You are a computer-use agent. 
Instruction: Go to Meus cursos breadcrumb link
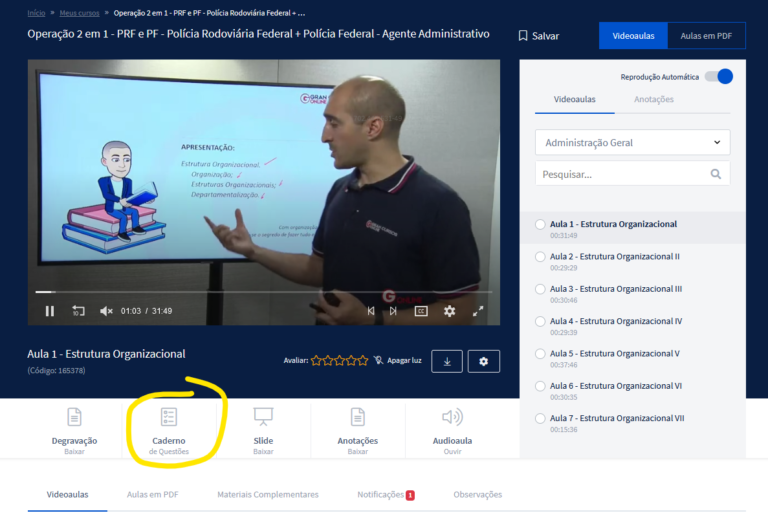(x=79, y=13)
